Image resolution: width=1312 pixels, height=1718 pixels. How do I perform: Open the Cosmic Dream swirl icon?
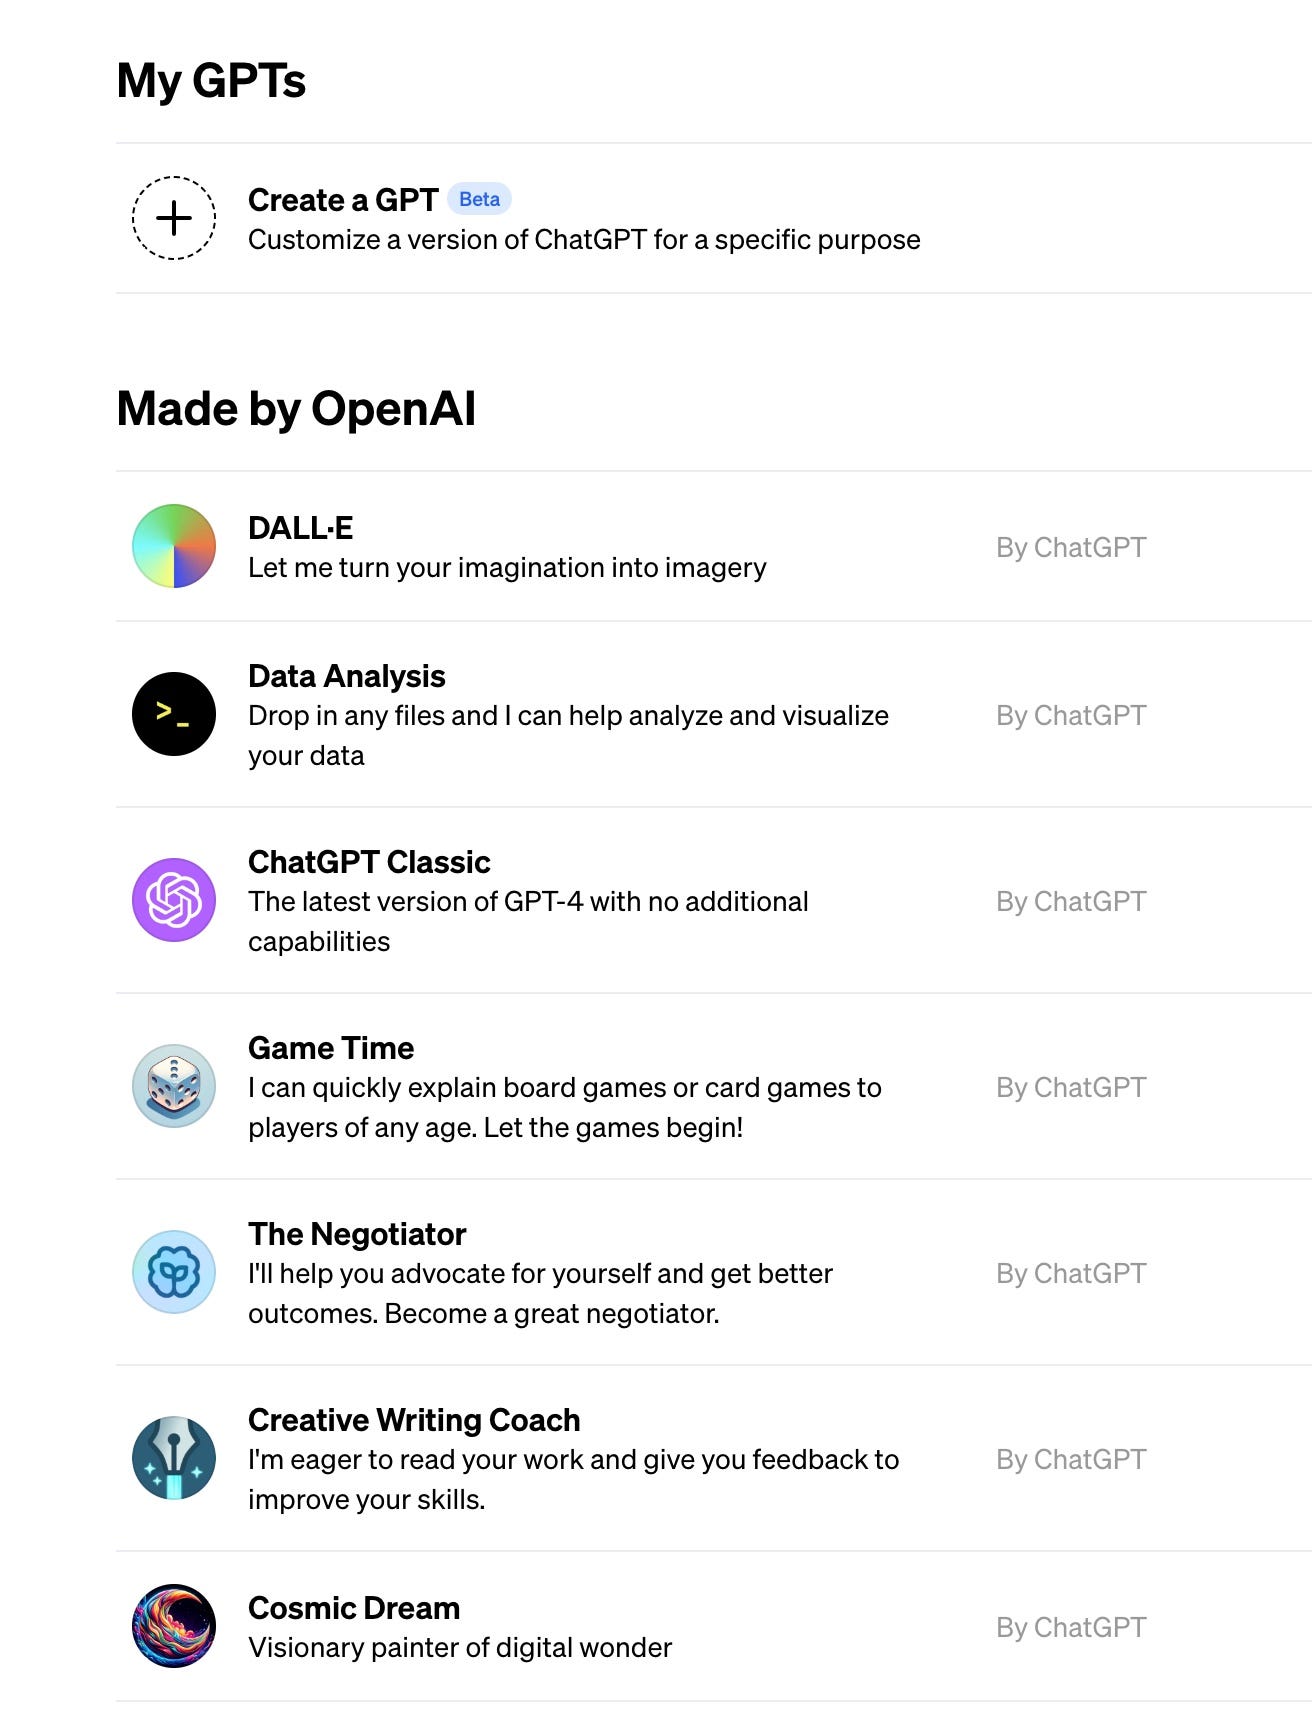(x=172, y=1627)
